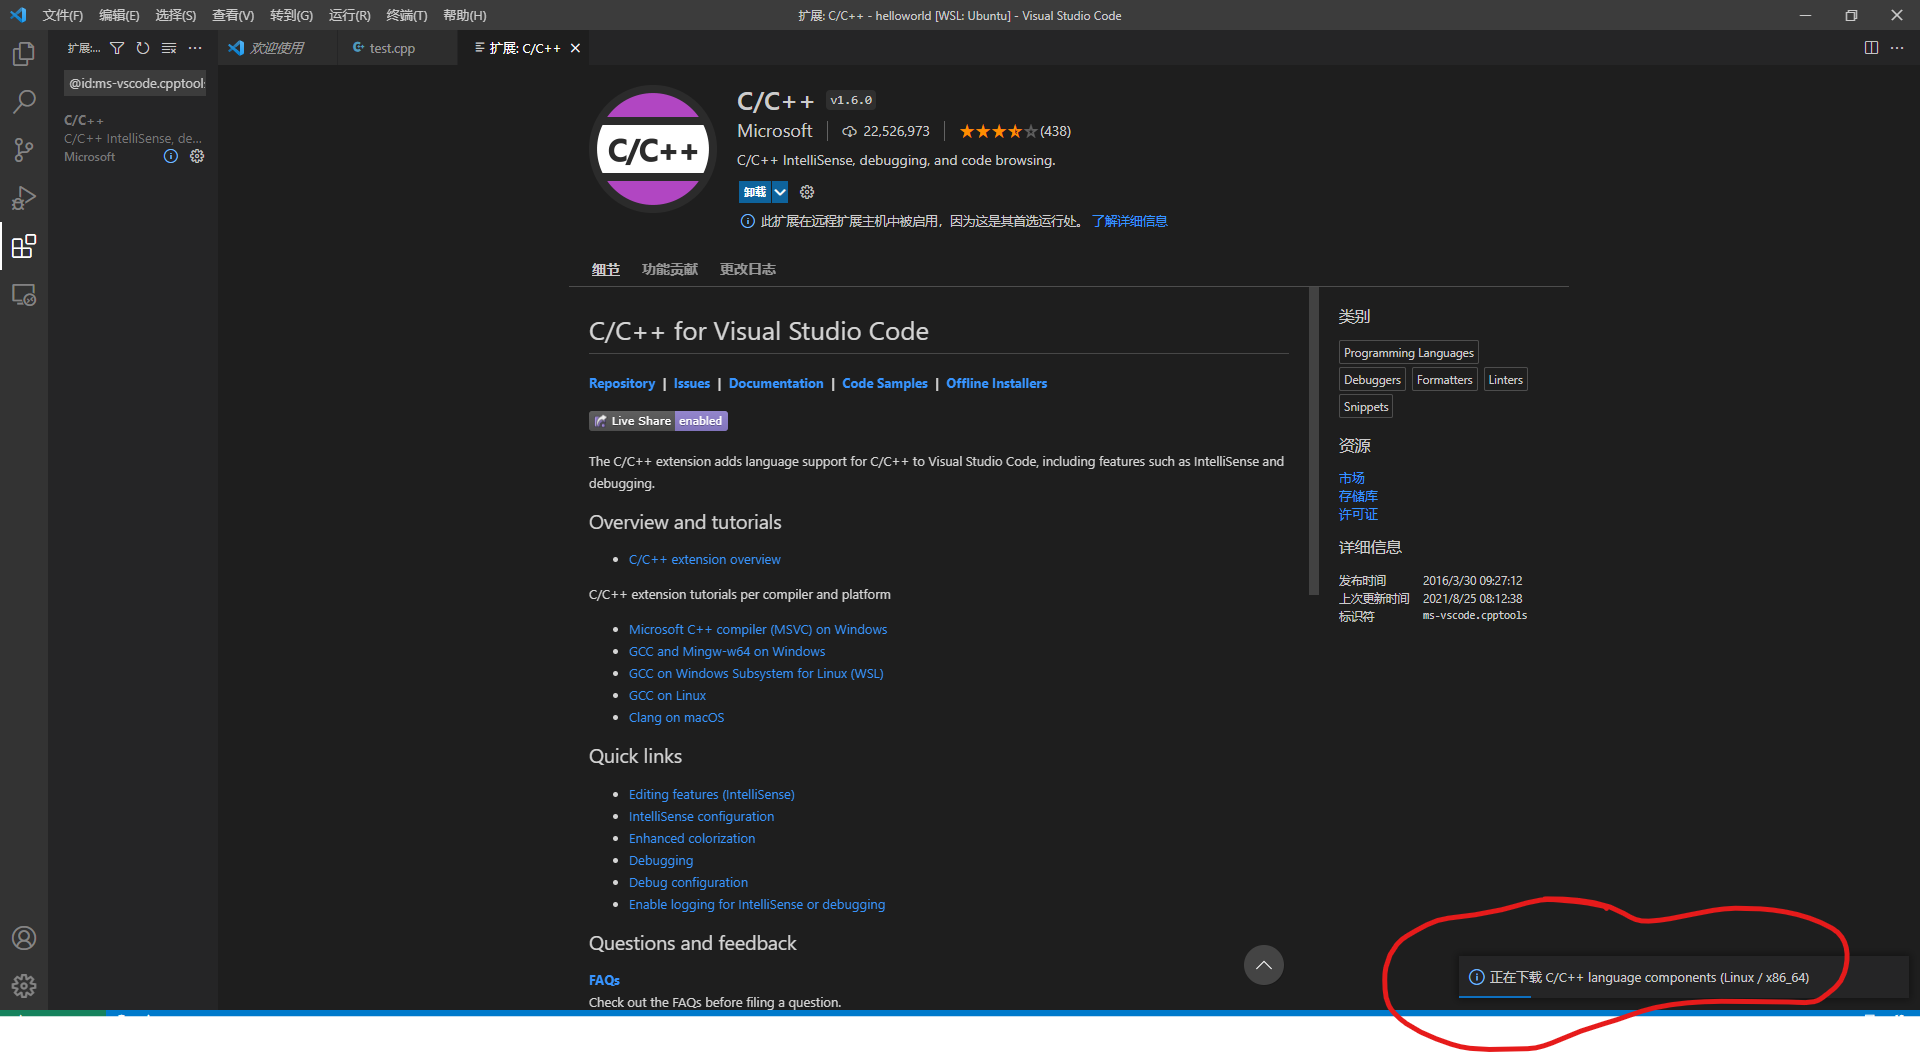
Task: Expand the uninstall button dropdown arrow
Action: pos(780,192)
